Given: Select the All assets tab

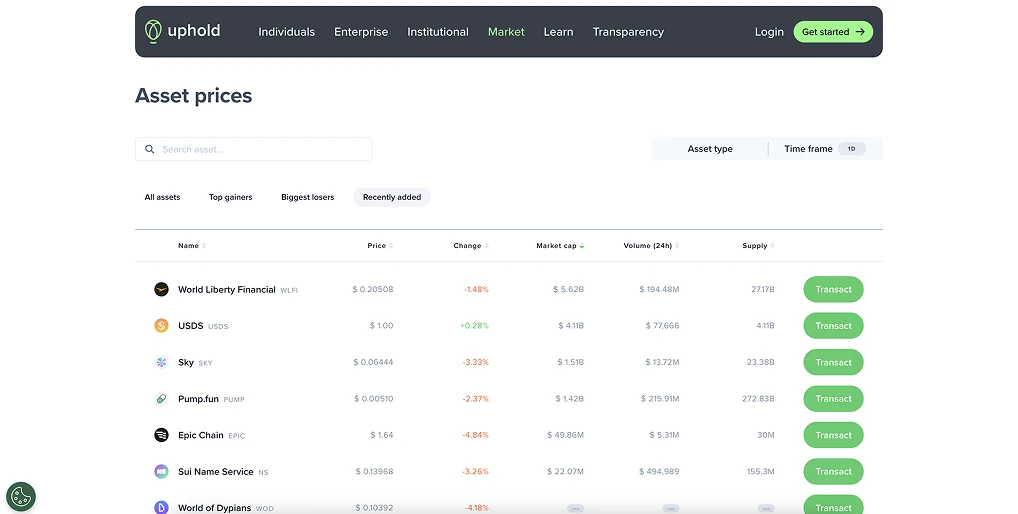Looking at the screenshot, I should tap(162, 197).
